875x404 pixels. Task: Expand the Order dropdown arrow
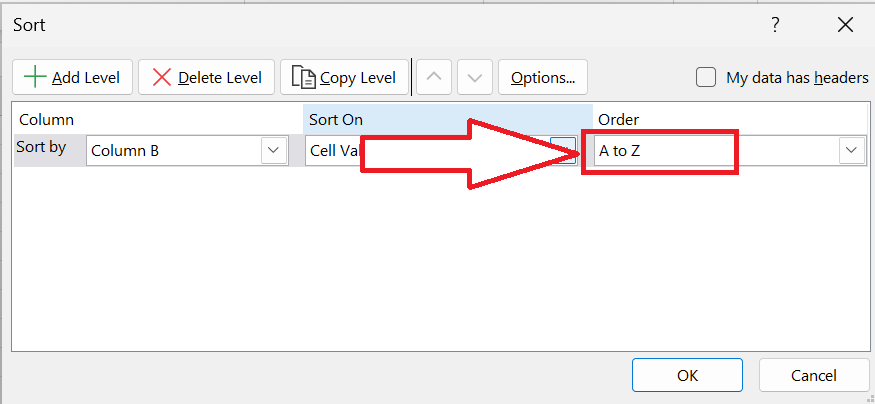(852, 150)
